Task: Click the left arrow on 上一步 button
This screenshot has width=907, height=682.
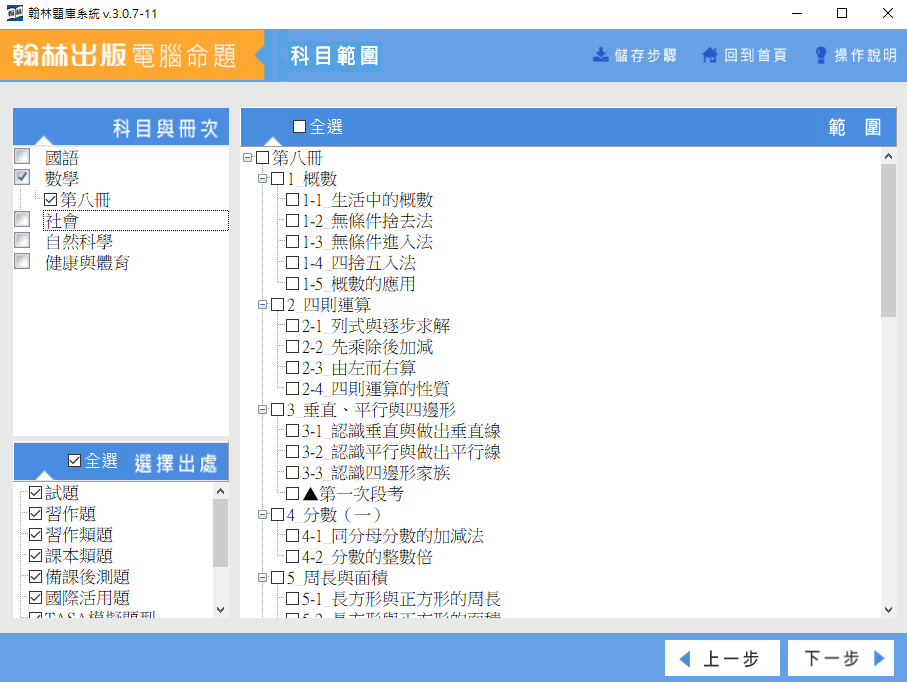Action: [685, 659]
